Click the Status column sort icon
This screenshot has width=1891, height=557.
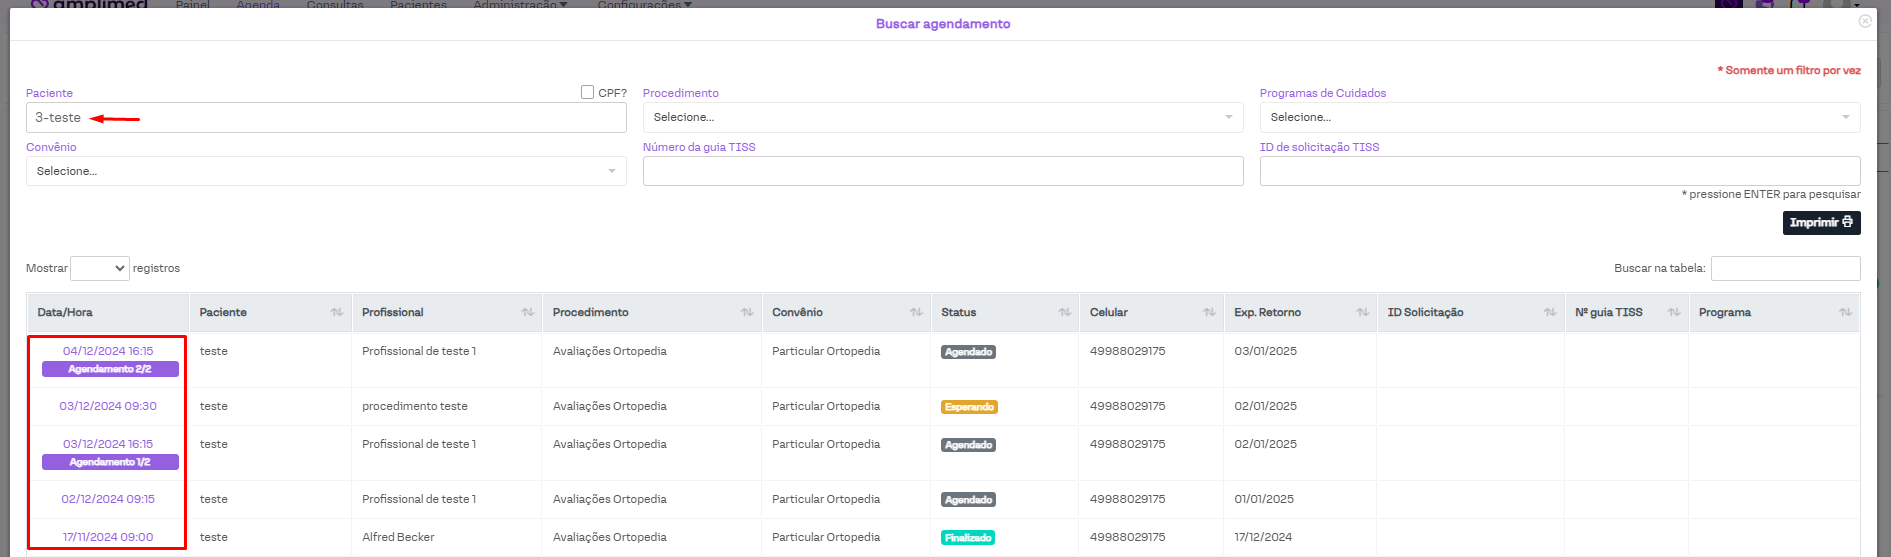point(1064,313)
